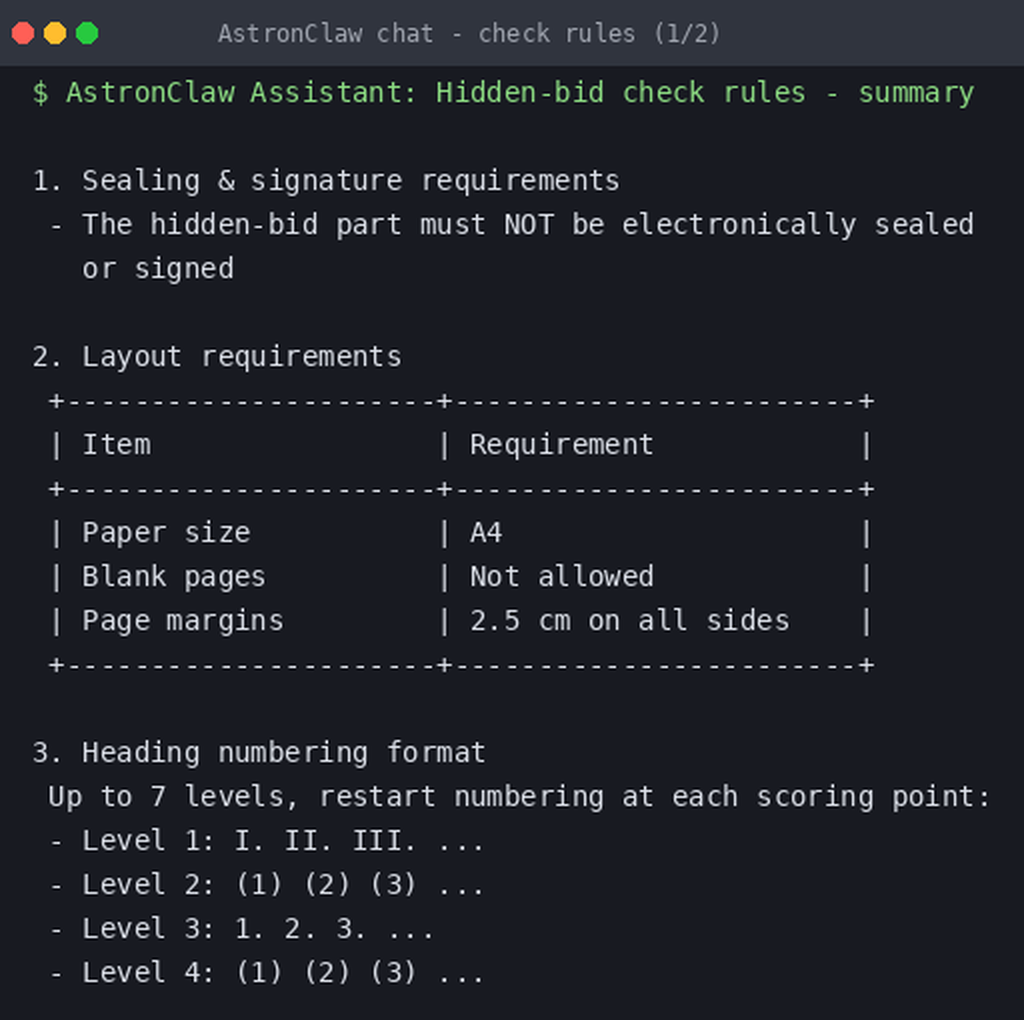Viewport: 1024px width, 1020px height.
Task: Click the word NOT in the sealing rule
Action: 528,225
